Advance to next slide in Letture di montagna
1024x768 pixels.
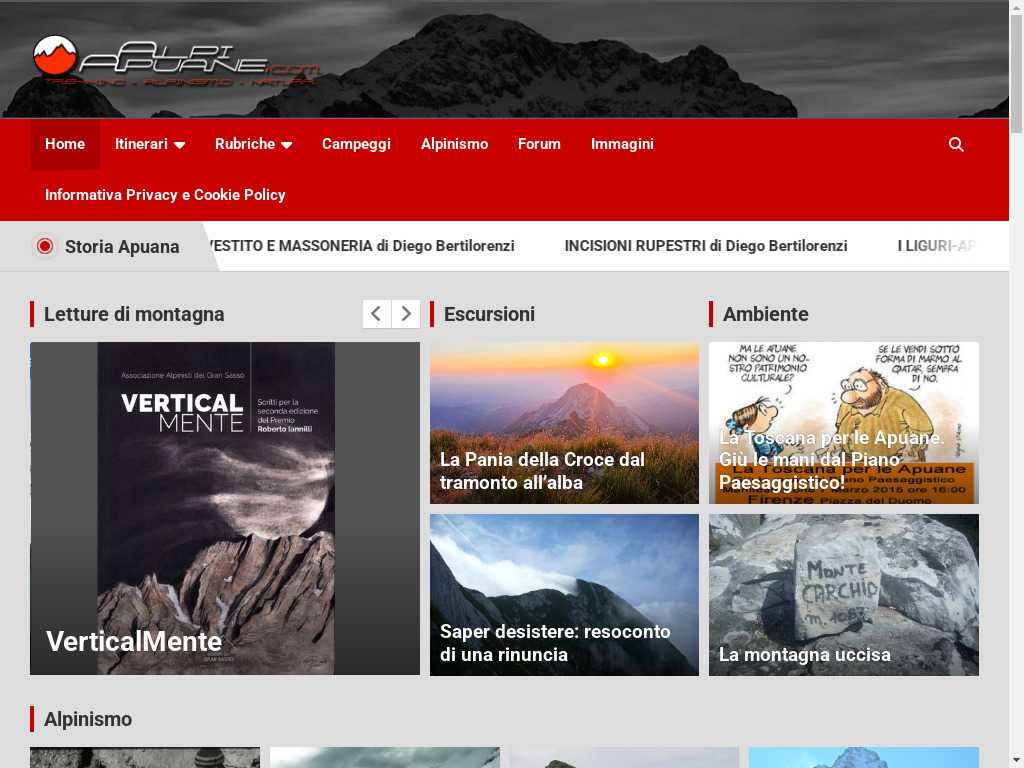pyautogui.click(x=405, y=314)
